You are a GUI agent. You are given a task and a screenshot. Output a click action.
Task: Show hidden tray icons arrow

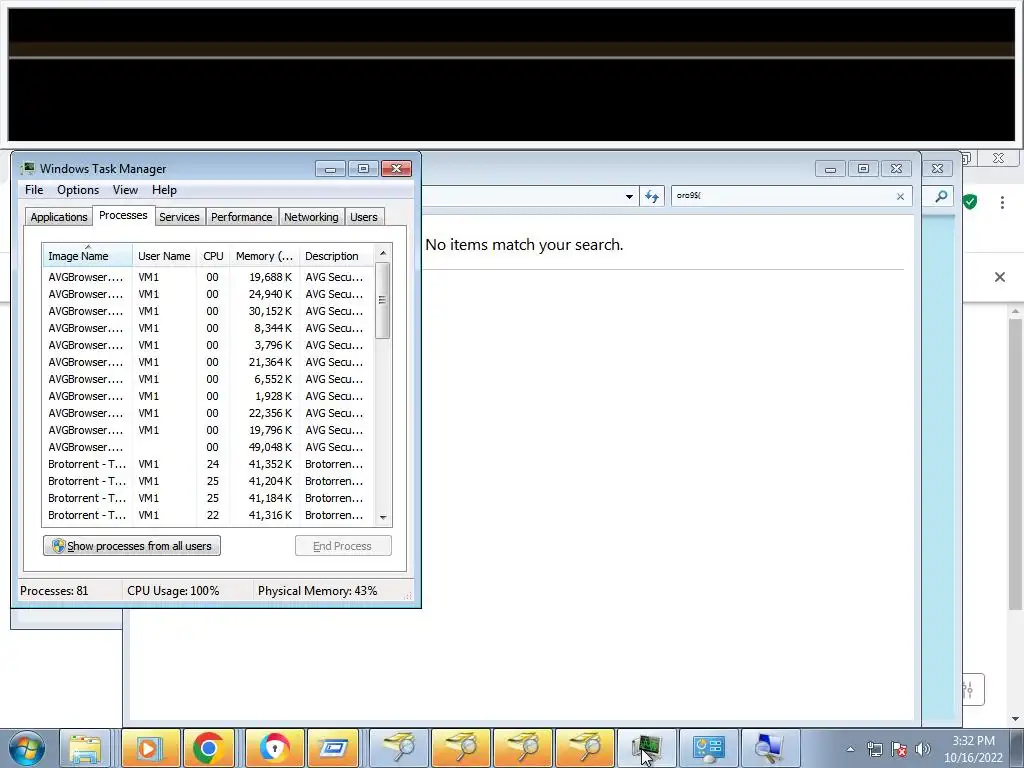click(850, 749)
